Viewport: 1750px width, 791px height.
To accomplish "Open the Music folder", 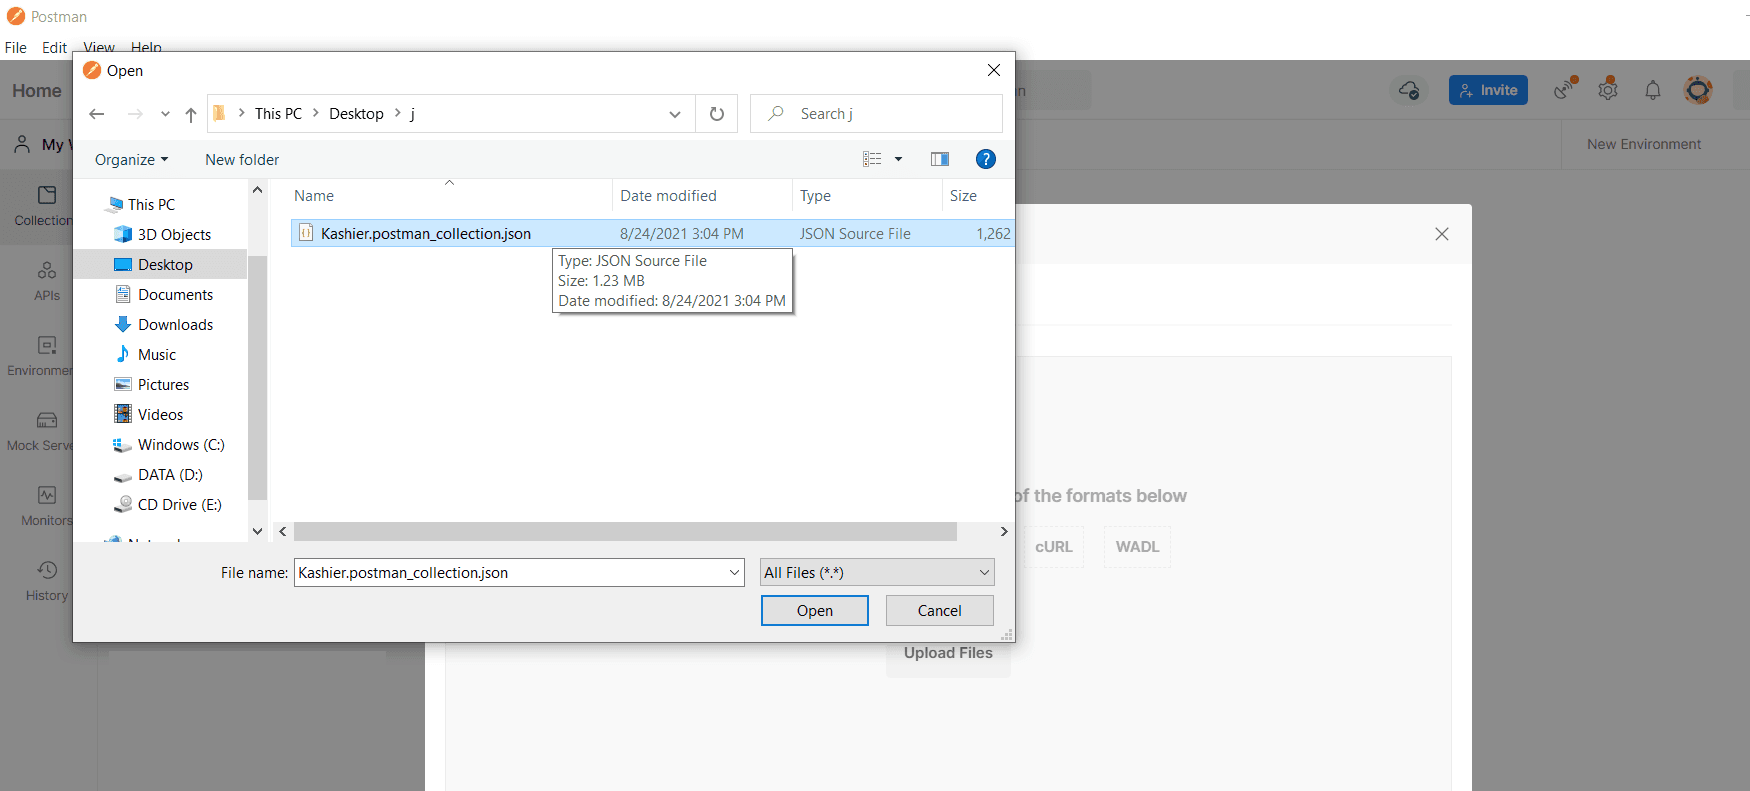I will click(x=156, y=354).
